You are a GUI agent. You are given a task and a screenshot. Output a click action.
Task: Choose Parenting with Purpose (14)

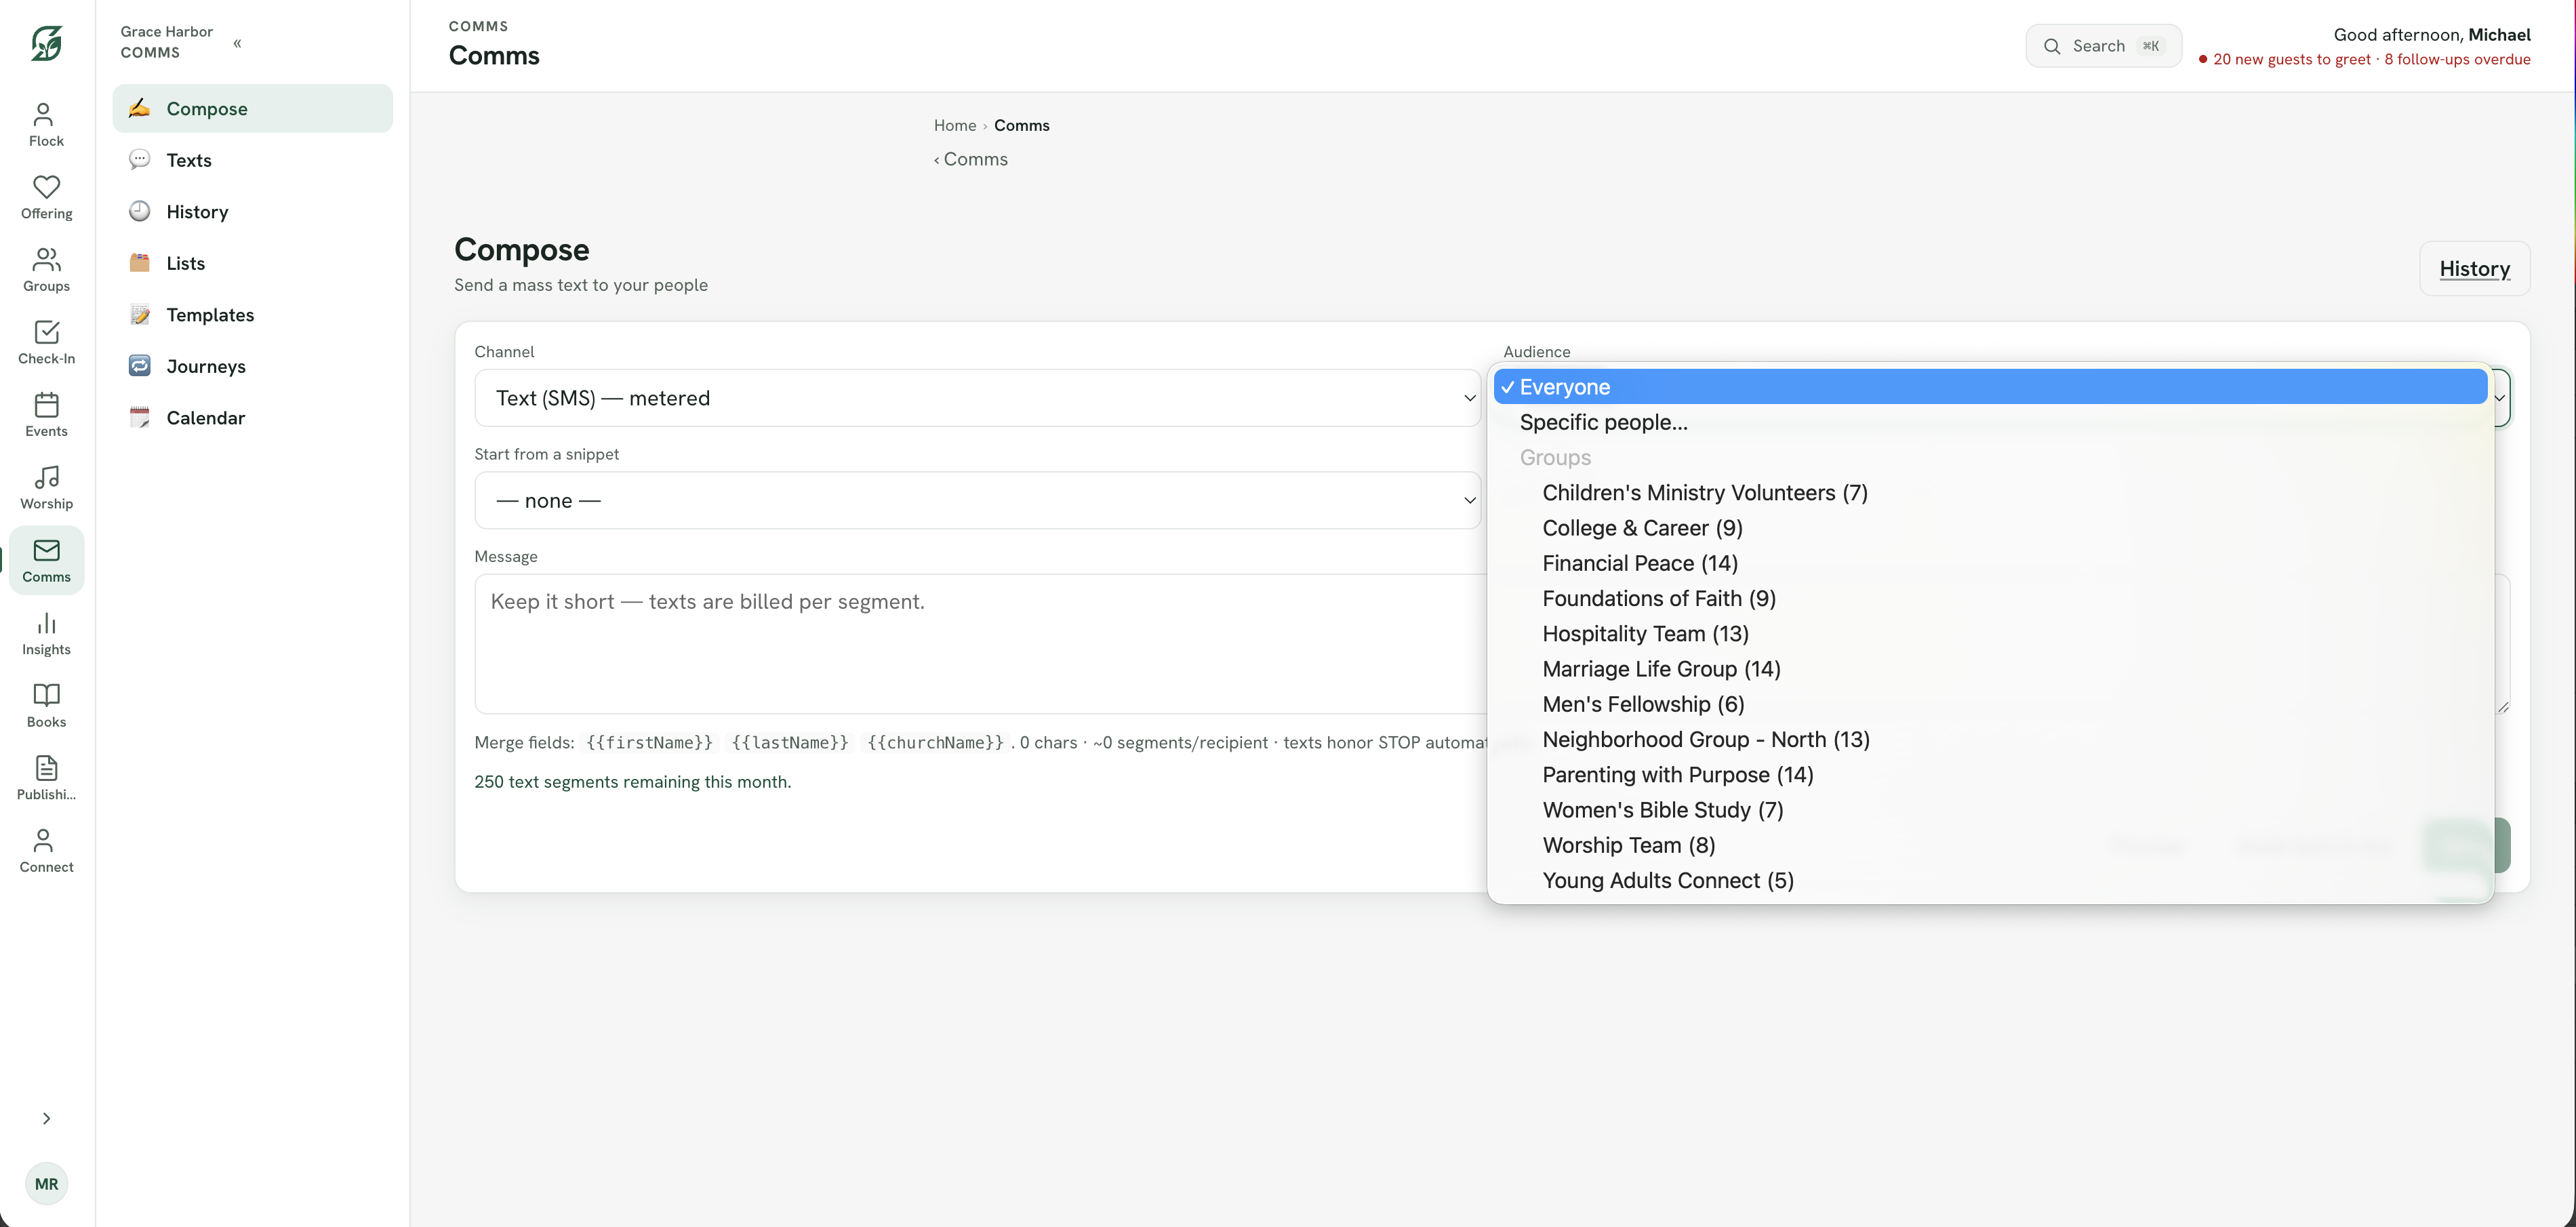point(1990,775)
